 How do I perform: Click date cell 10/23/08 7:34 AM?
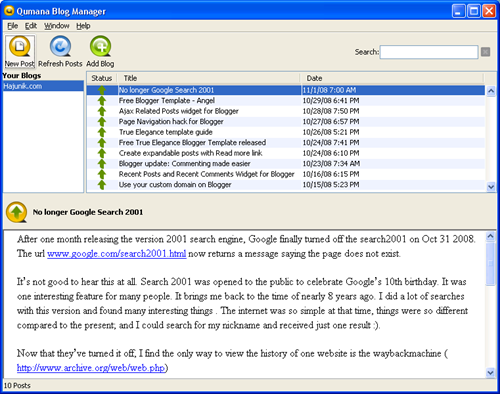point(331,164)
